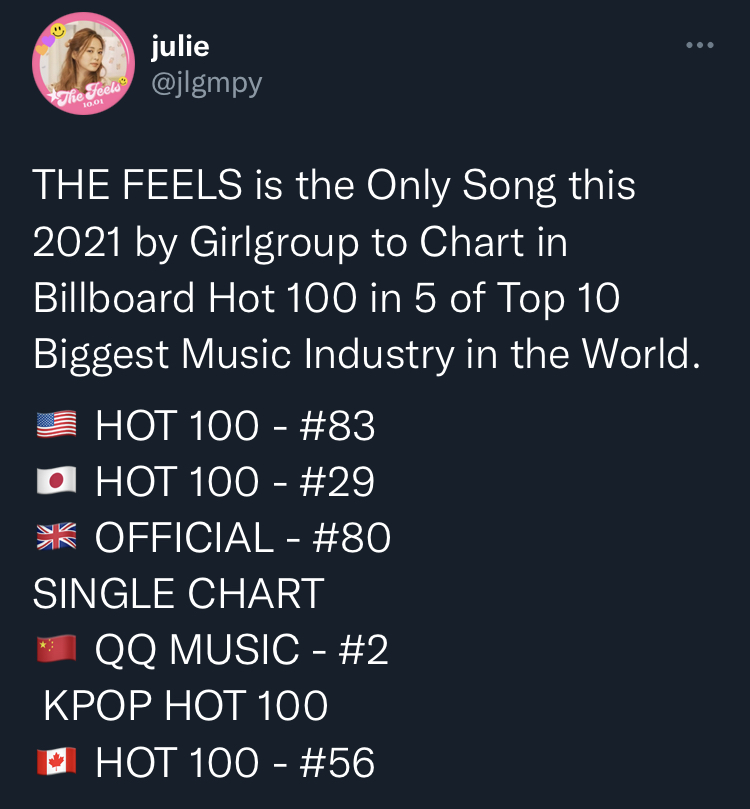The height and width of the screenshot is (809, 750).
Task: Select the 'OFFICIAL - #80' text
Action: click(x=243, y=537)
